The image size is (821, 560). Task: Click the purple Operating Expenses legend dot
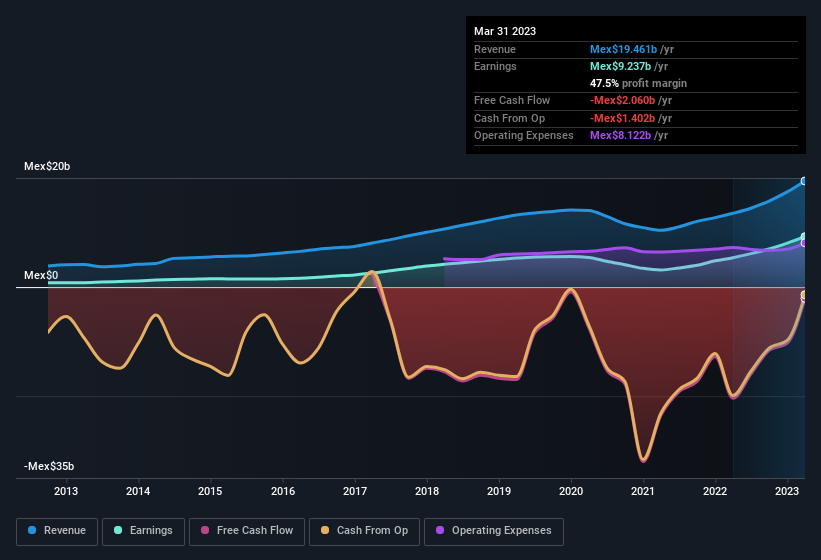coord(440,530)
